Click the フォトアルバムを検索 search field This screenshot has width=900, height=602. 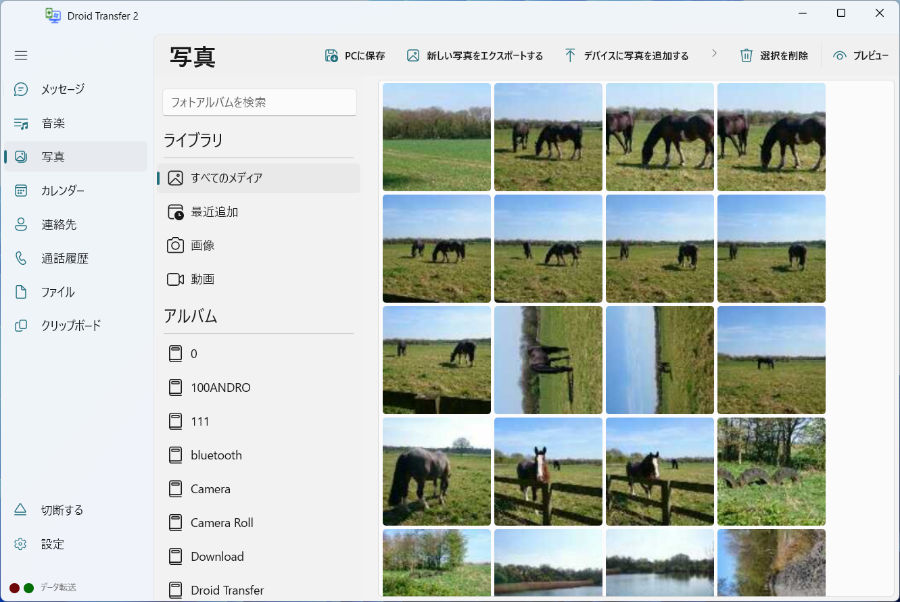pyautogui.click(x=259, y=102)
